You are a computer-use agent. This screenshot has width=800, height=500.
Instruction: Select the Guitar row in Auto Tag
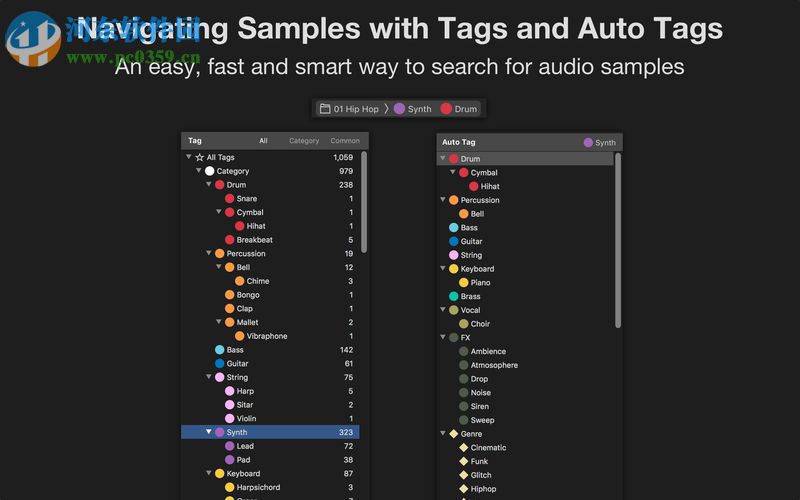526,241
